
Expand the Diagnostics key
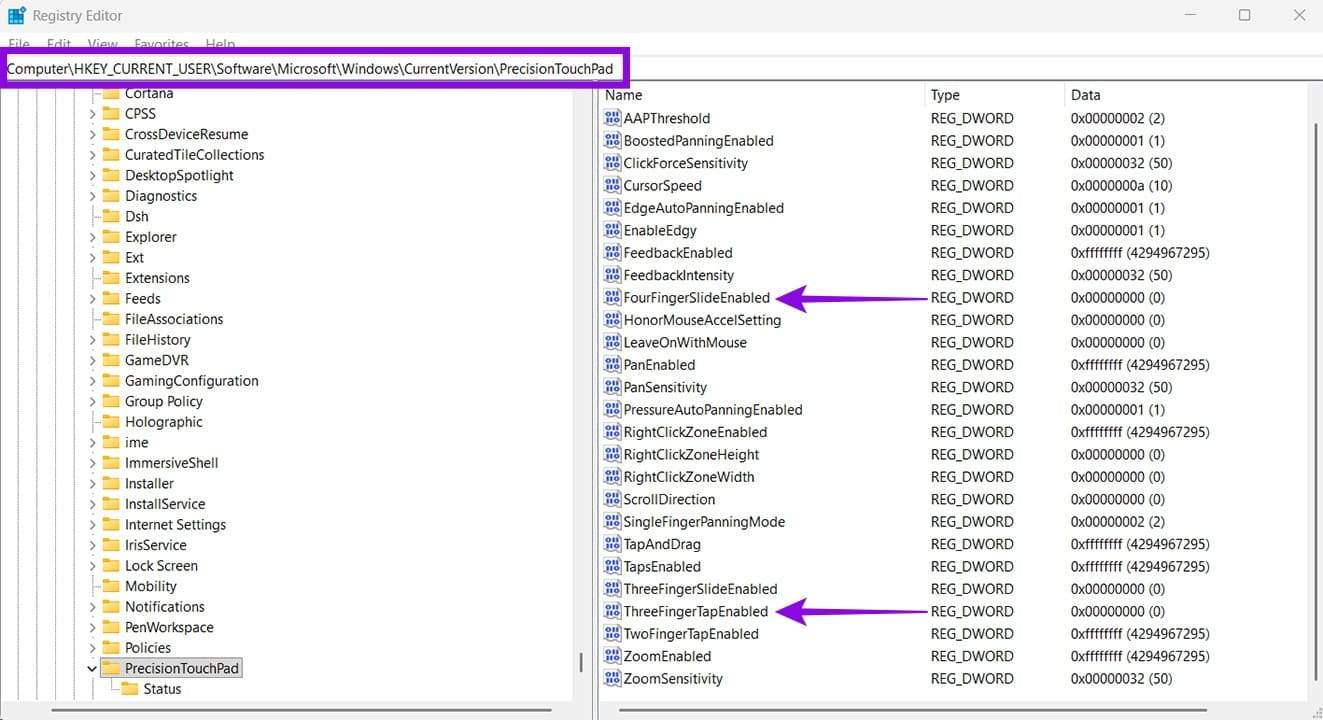pos(92,196)
